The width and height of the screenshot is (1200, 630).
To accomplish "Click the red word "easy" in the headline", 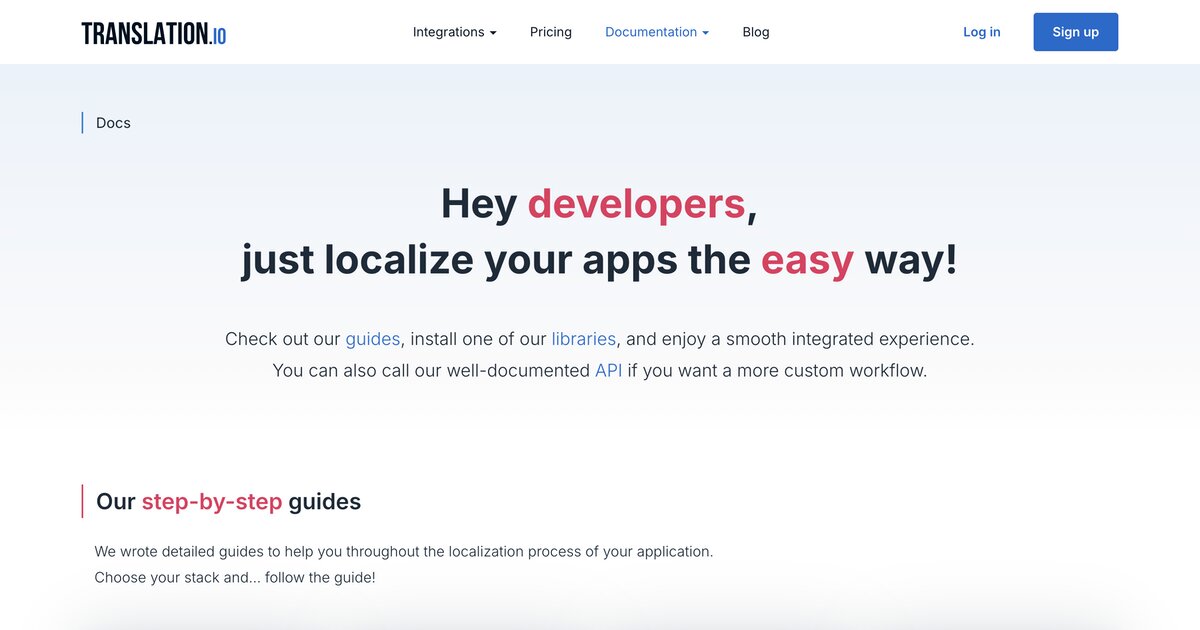I will pyautogui.click(x=807, y=259).
